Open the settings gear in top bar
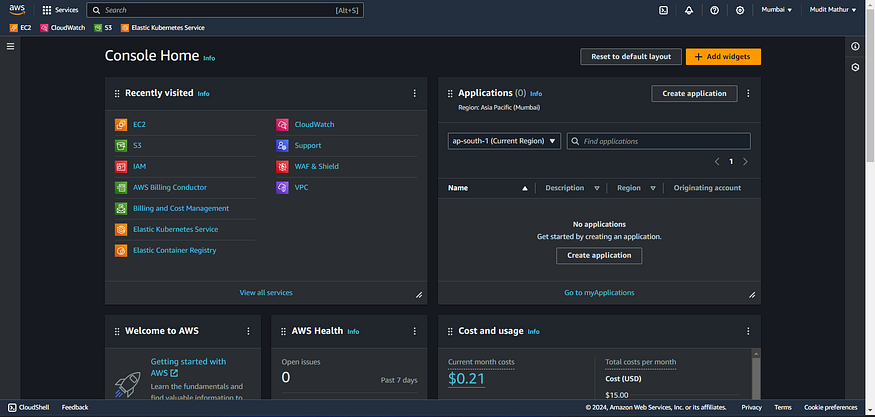 coord(740,10)
